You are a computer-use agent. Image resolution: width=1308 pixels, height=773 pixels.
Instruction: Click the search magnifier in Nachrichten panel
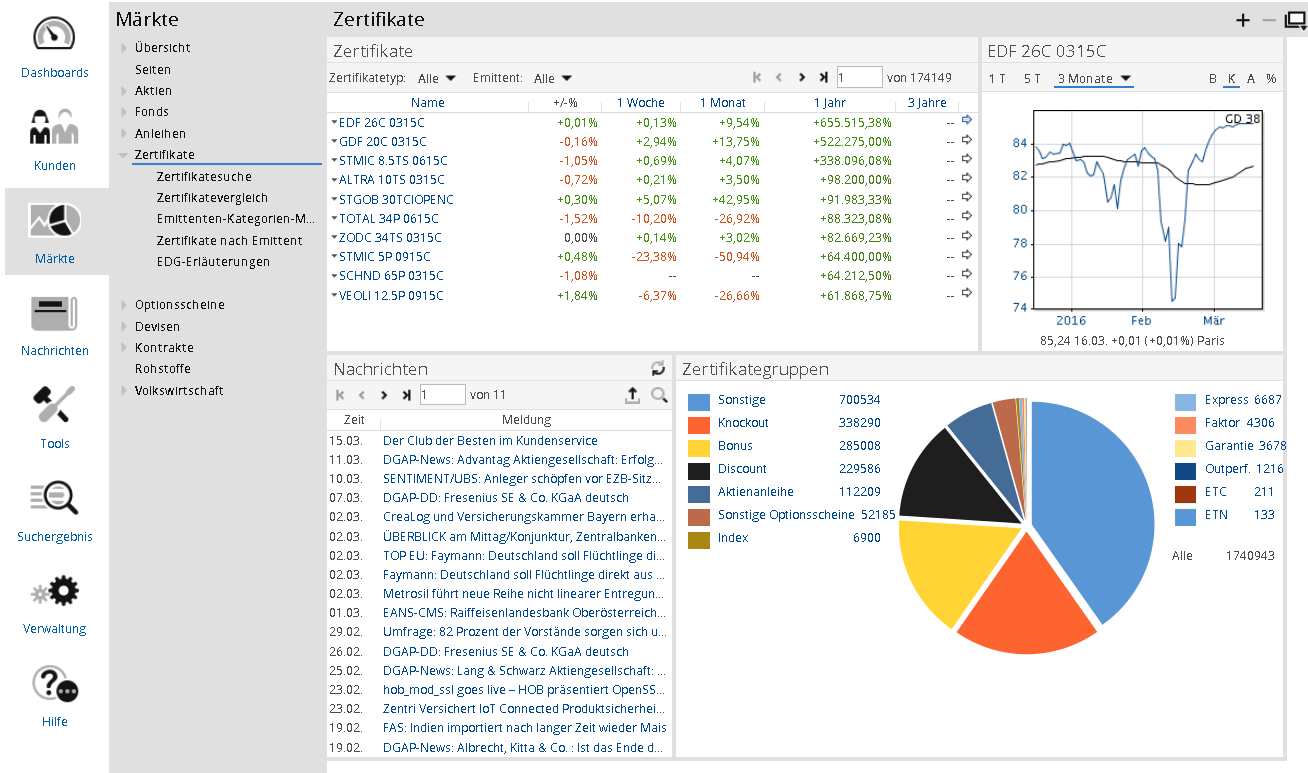[659, 396]
